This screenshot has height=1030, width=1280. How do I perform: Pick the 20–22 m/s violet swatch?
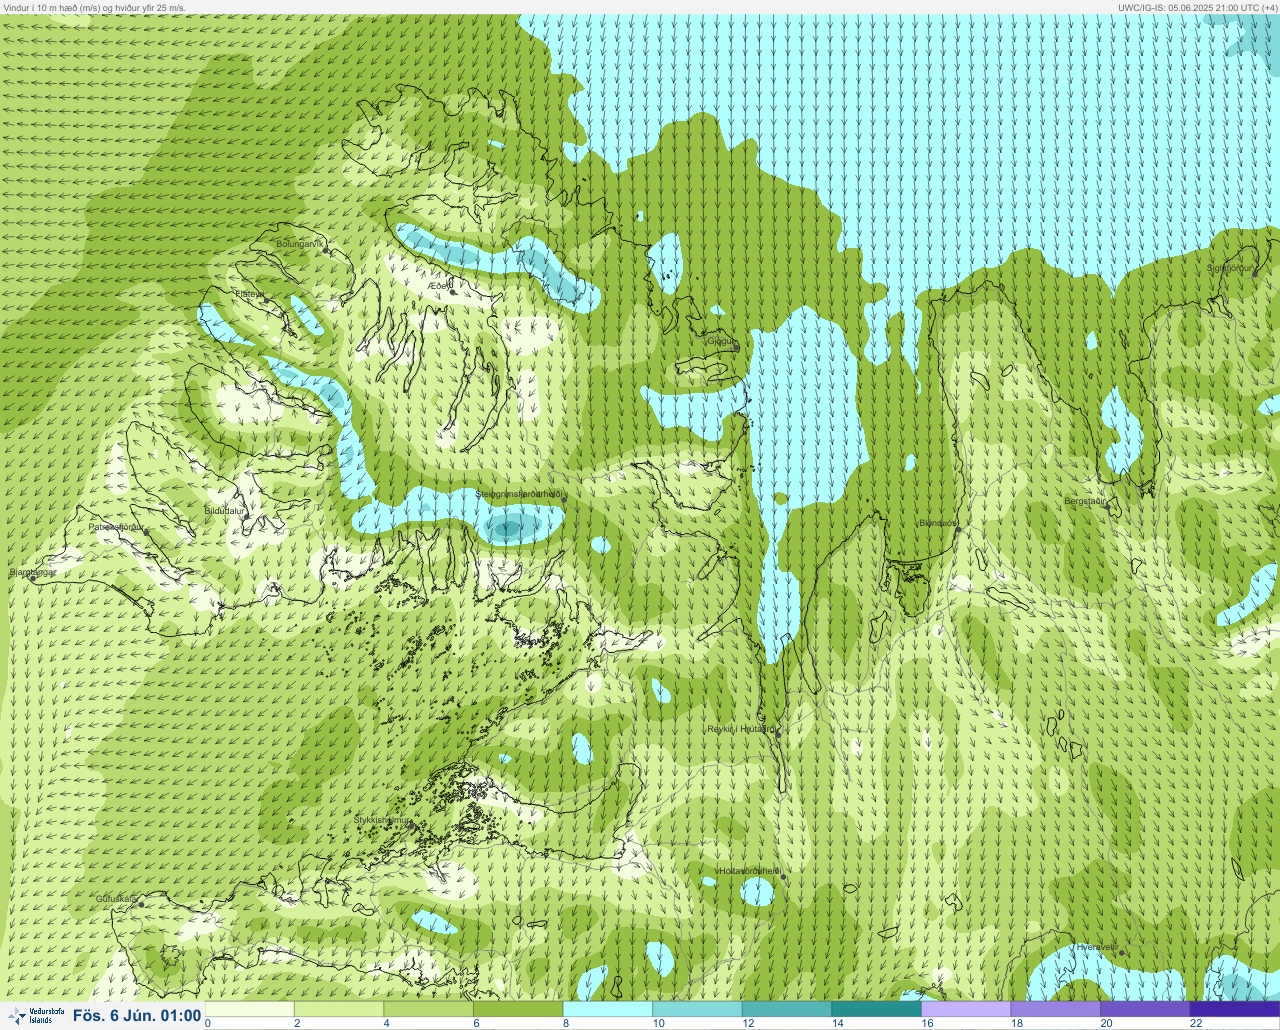[1145, 1009]
